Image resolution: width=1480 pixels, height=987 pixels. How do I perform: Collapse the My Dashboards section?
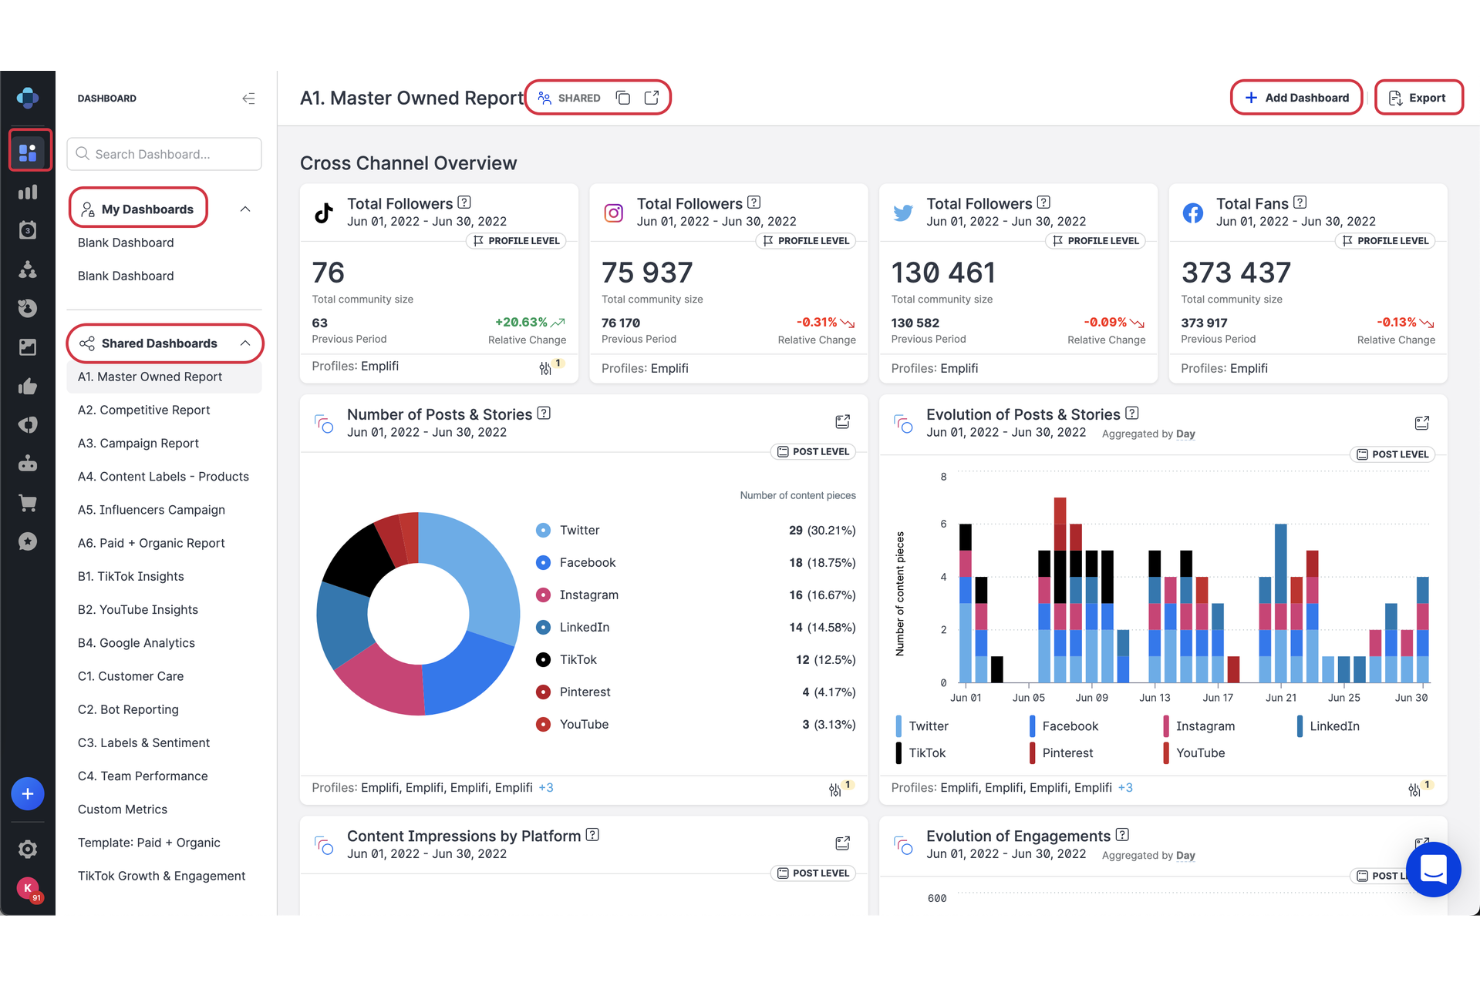245,208
